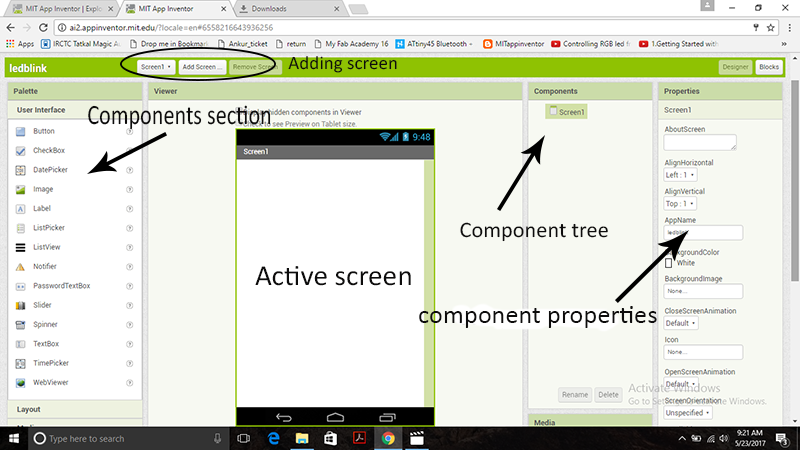Open the Apps bookmarks shortcut
Viewport: 800px width, 450px height.
[20, 44]
